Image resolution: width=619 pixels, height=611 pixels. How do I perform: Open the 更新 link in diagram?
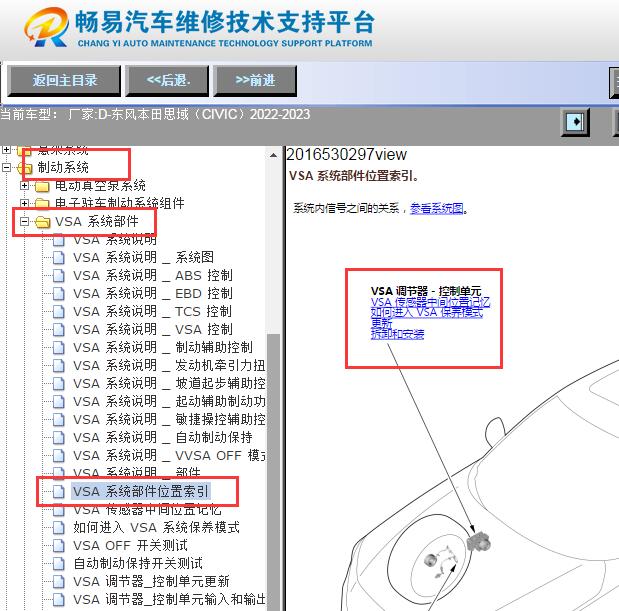[381, 323]
